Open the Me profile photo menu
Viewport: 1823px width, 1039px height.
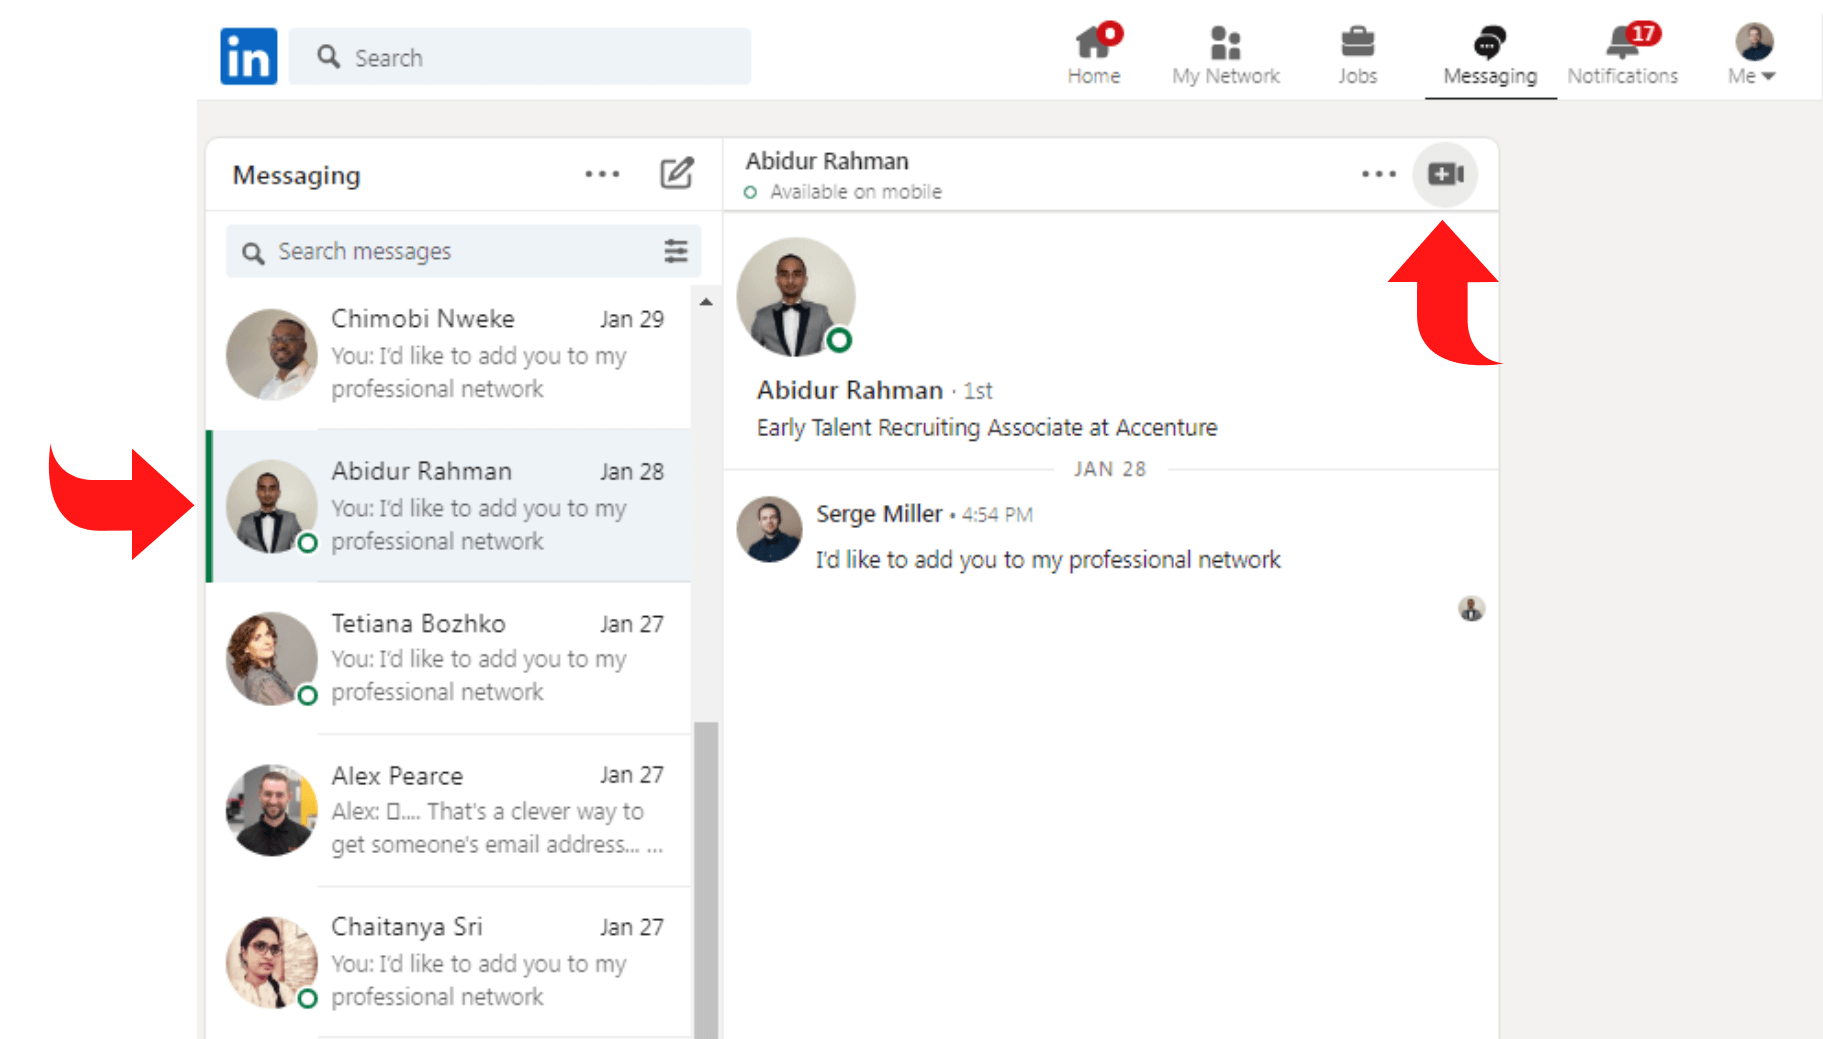coord(1754,42)
